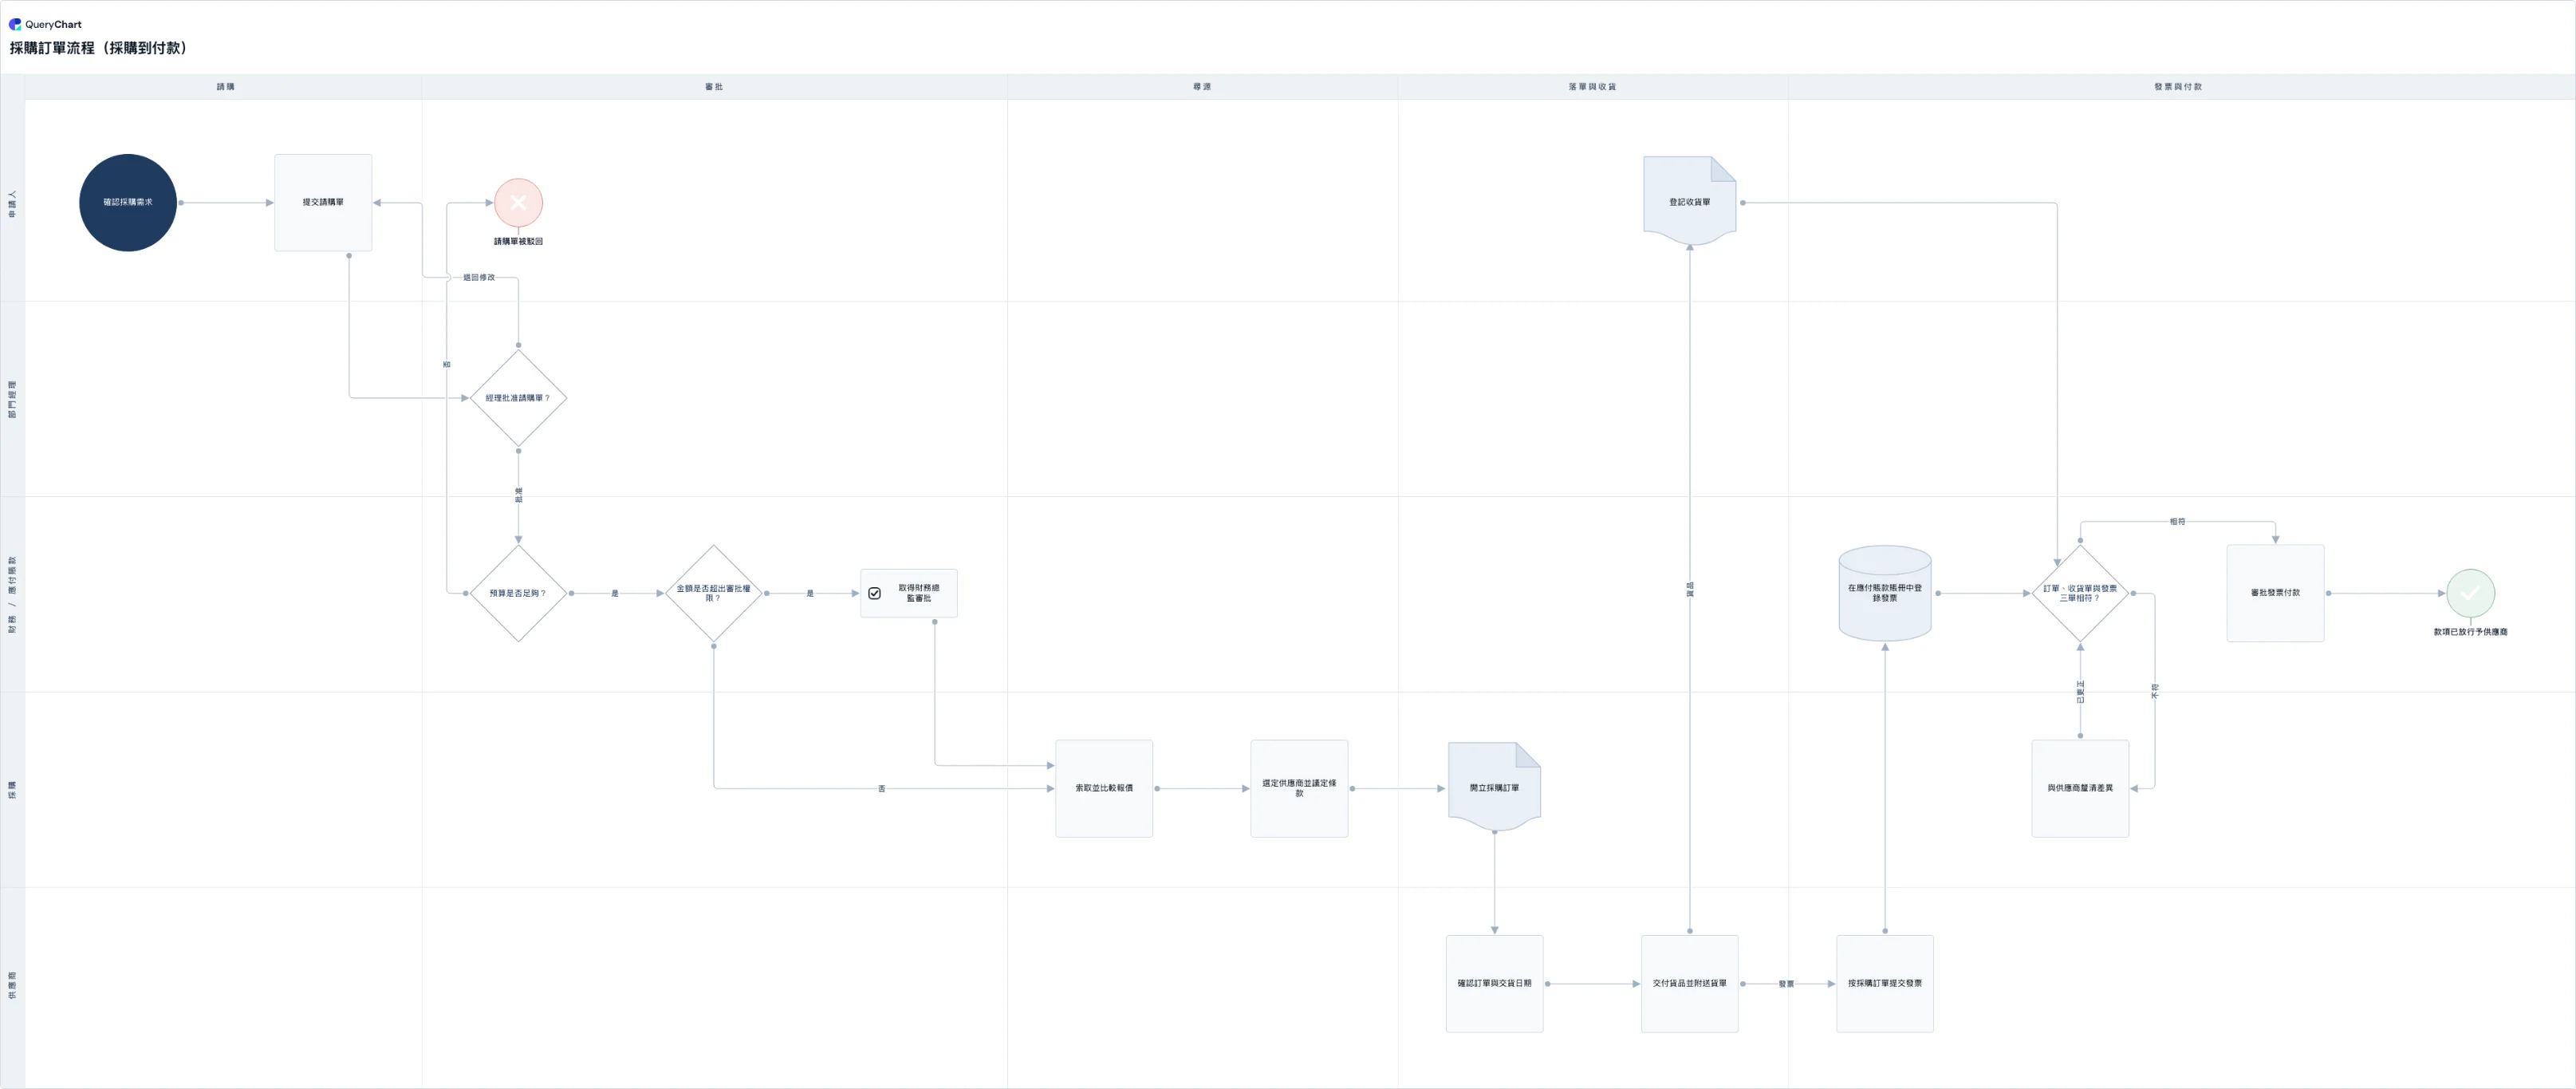Click the 尋源 column header
The width and height of the screenshot is (2576, 1089).
tap(1201, 87)
